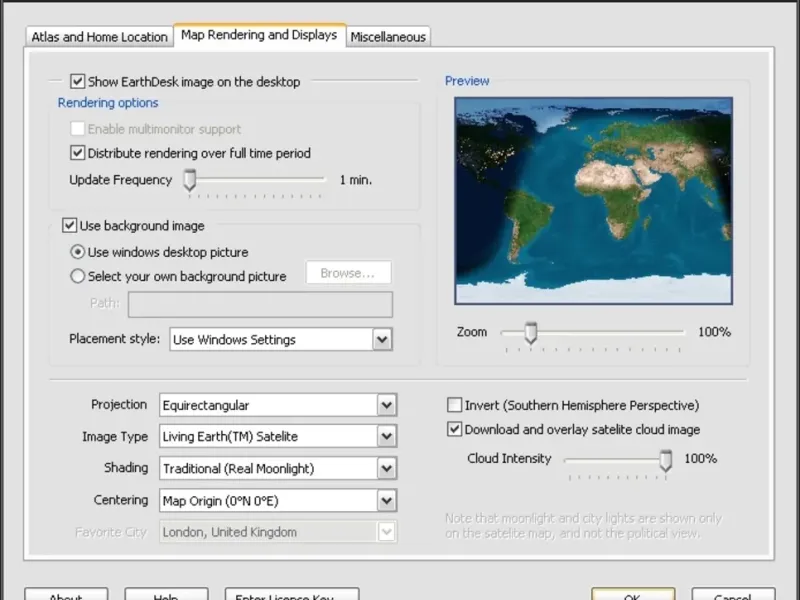Click the Cloud Intensity slider handle
This screenshot has height=600, width=800.
coord(665,459)
